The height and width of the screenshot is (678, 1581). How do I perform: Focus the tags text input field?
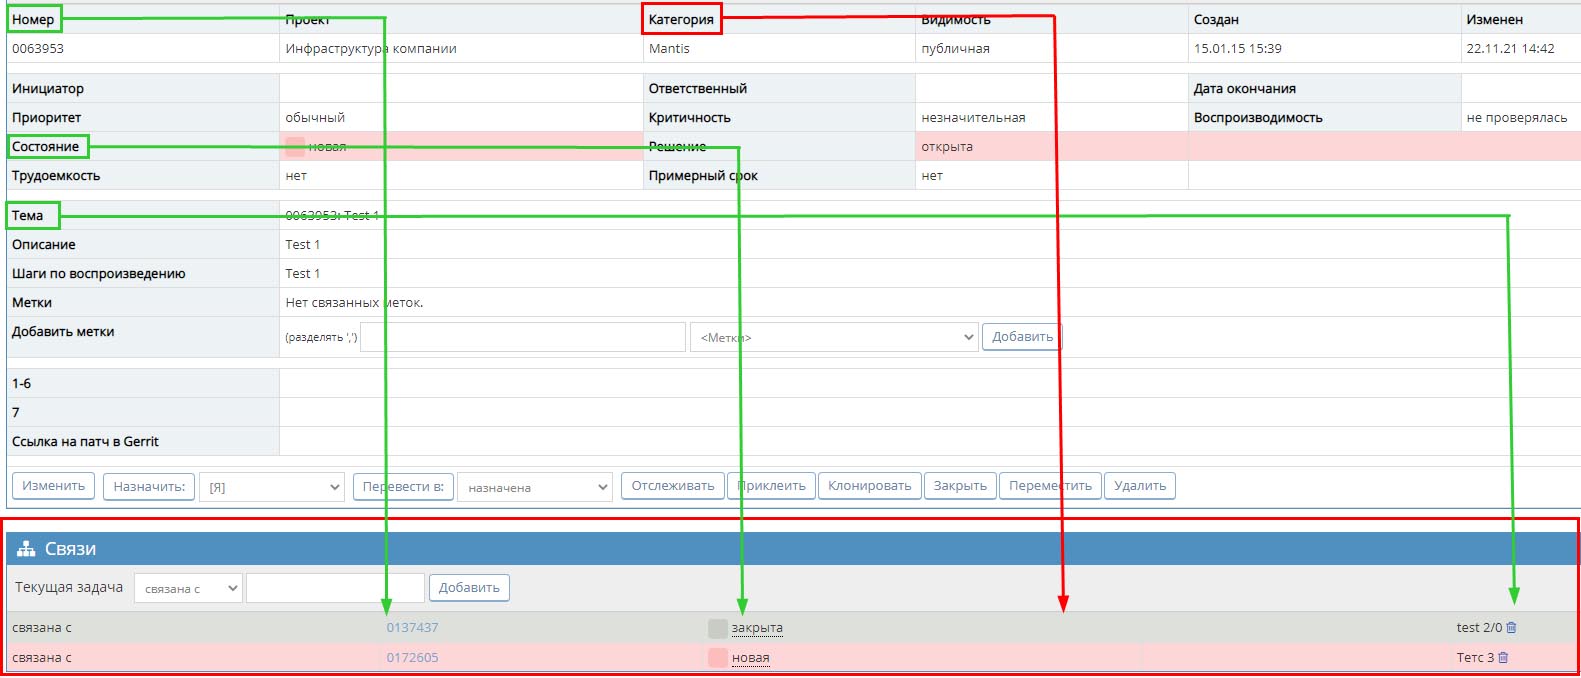(522, 337)
